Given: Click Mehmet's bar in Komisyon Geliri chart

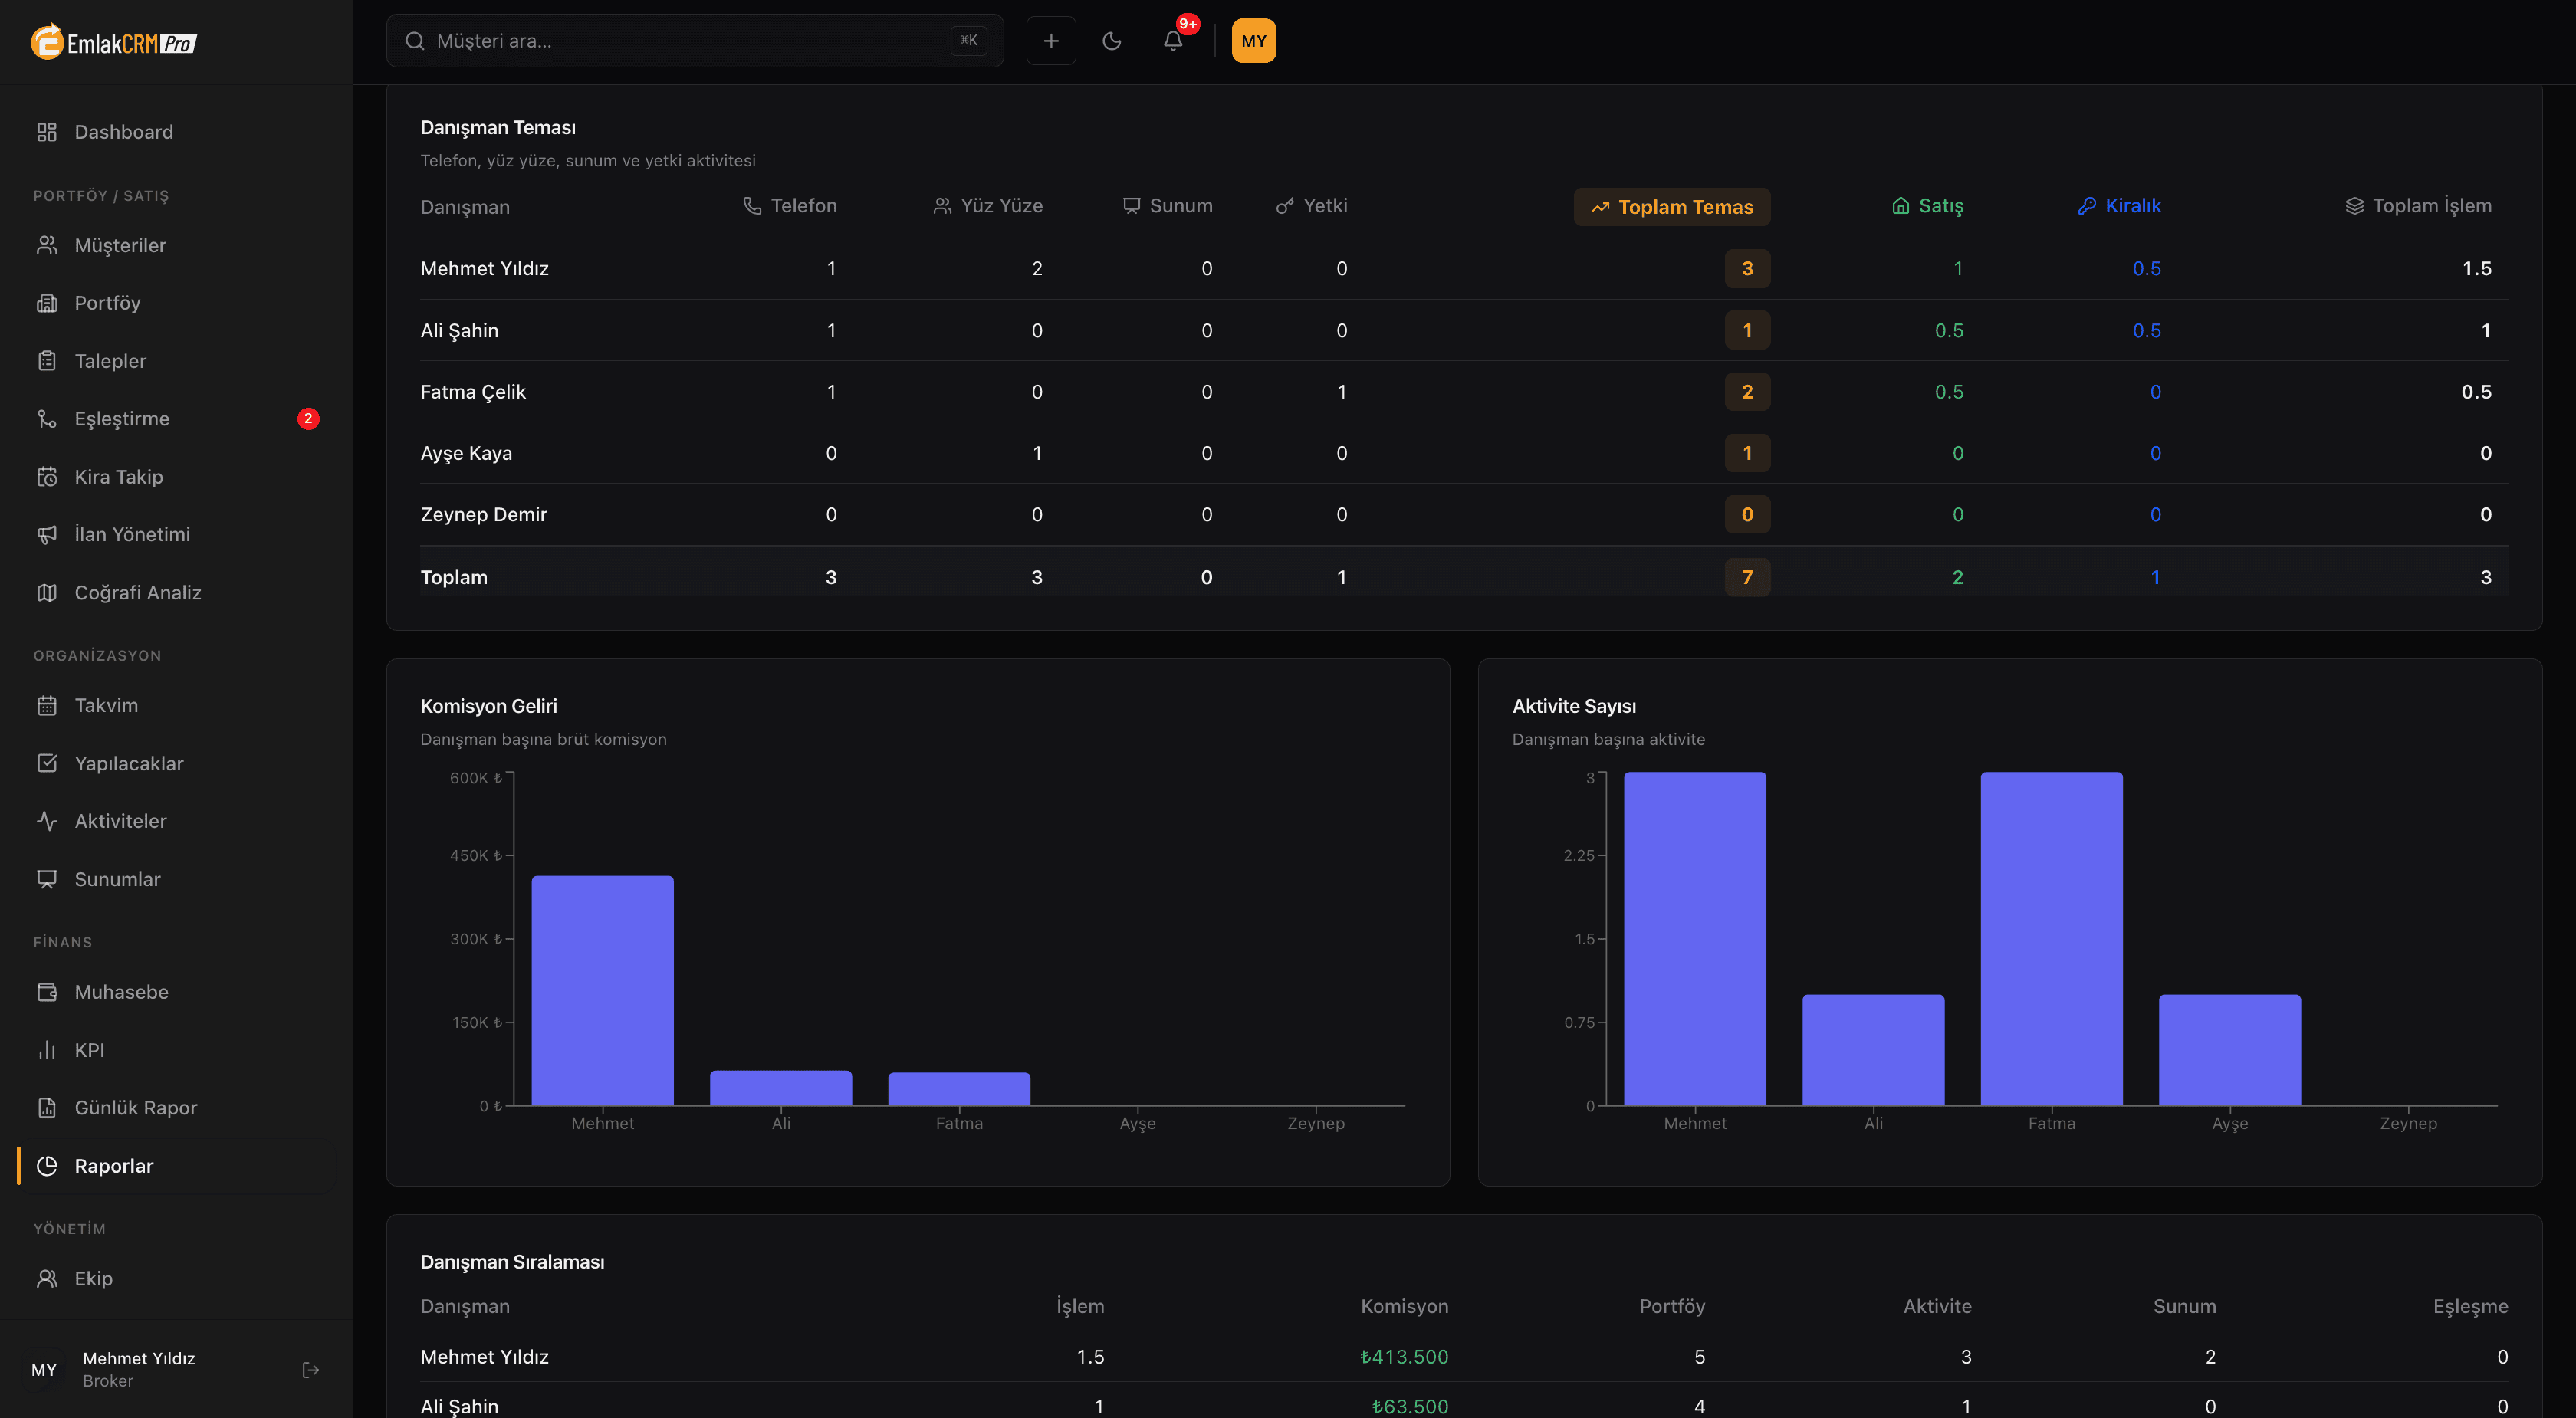Looking at the screenshot, I should 602,990.
